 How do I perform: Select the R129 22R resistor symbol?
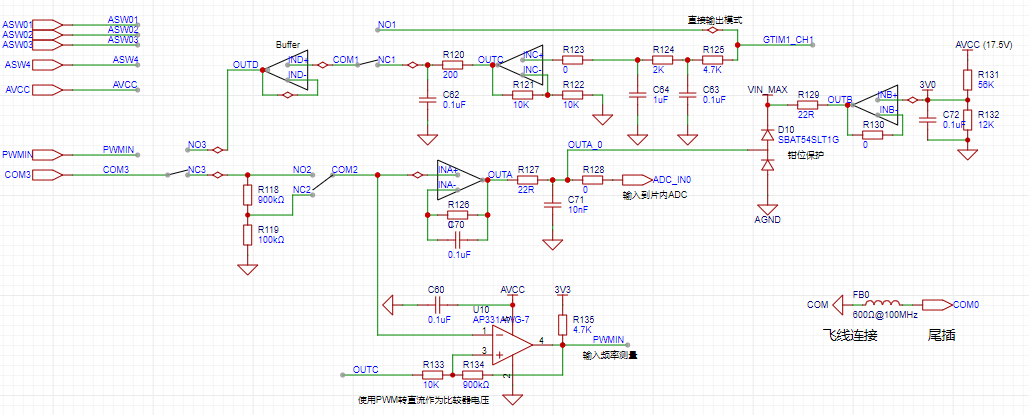coord(808,104)
